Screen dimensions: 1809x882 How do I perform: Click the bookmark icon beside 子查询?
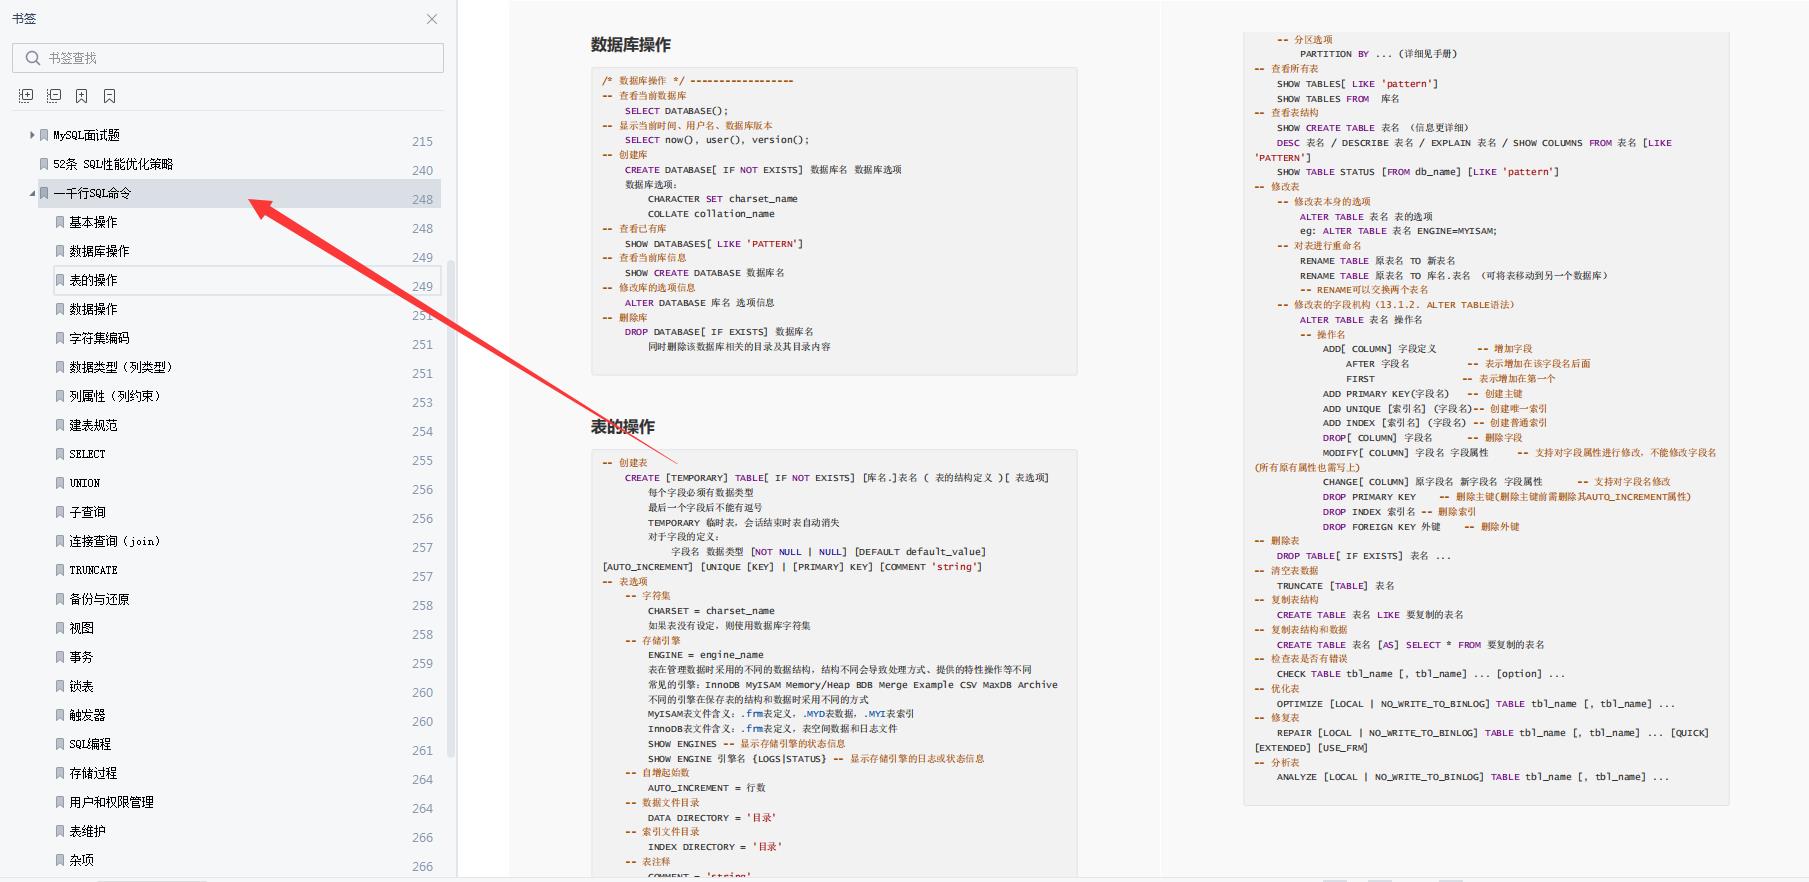tap(60, 512)
